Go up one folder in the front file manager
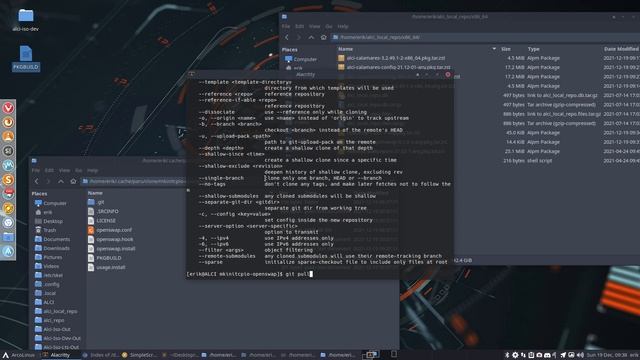The height and width of the screenshot is (360, 640). (x=61, y=181)
